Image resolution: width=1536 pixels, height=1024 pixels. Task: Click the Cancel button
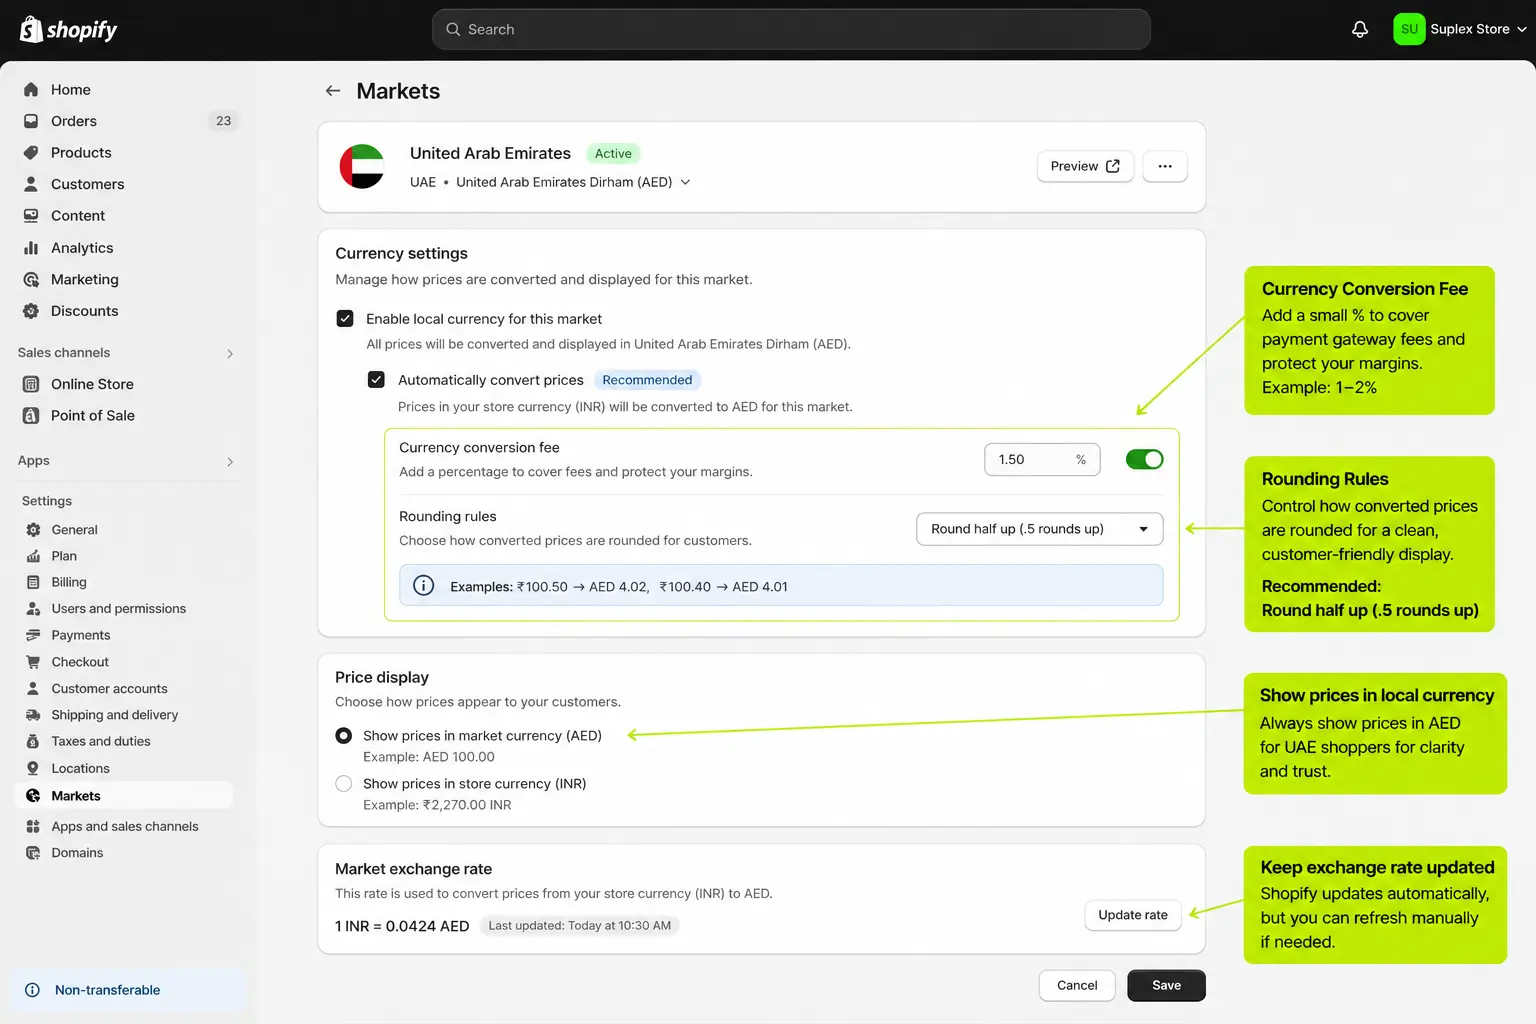pos(1077,986)
